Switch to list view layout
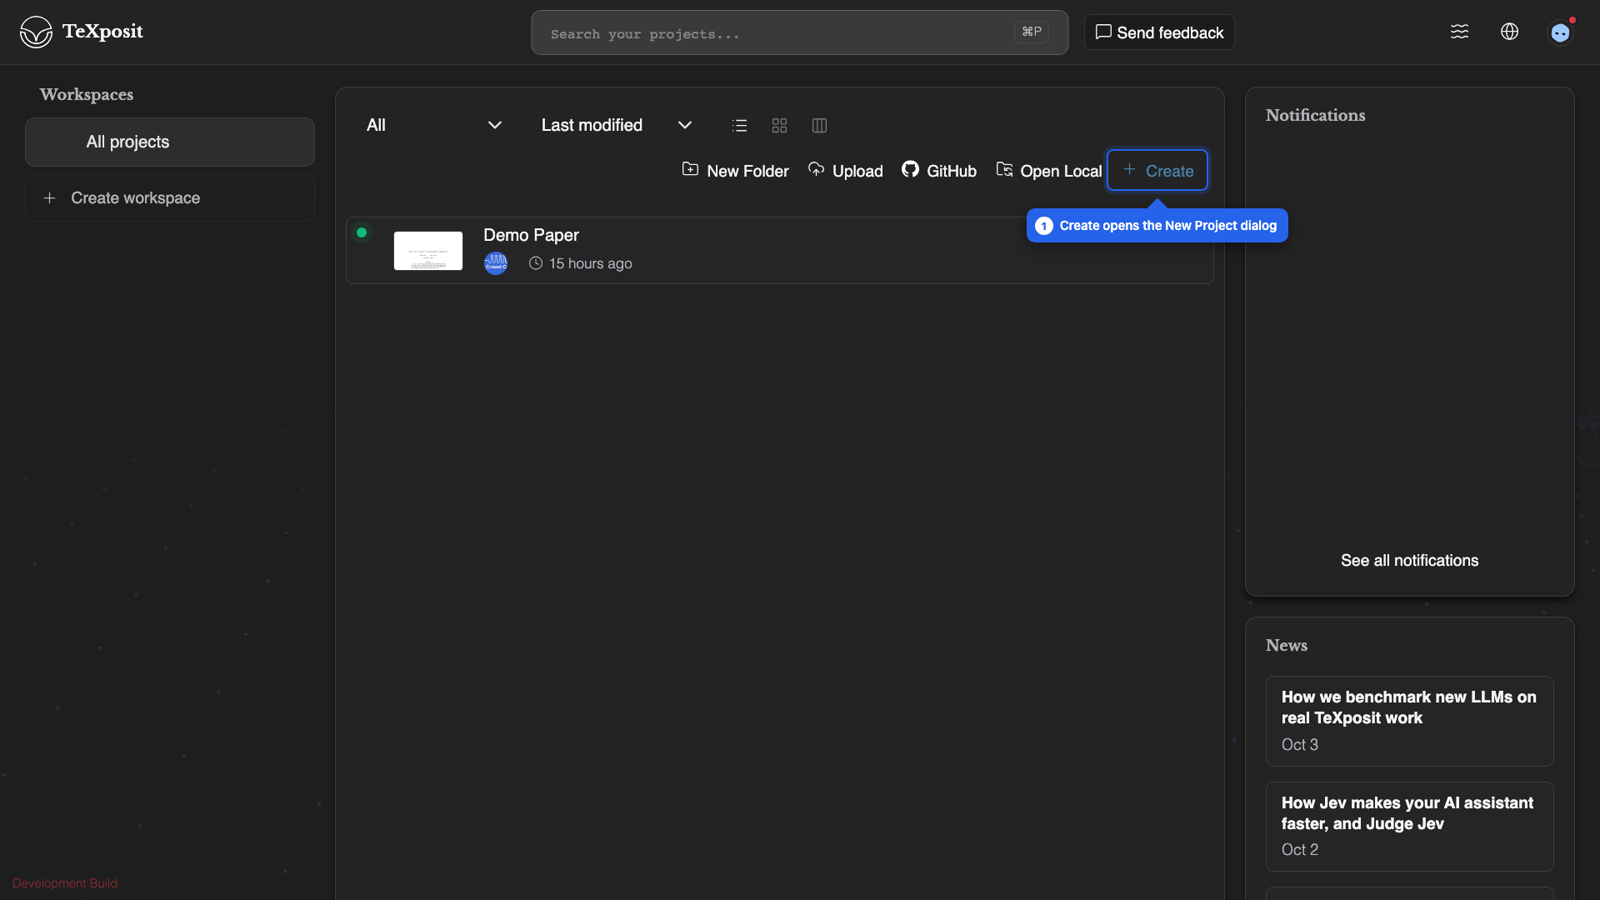 coord(739,125)
